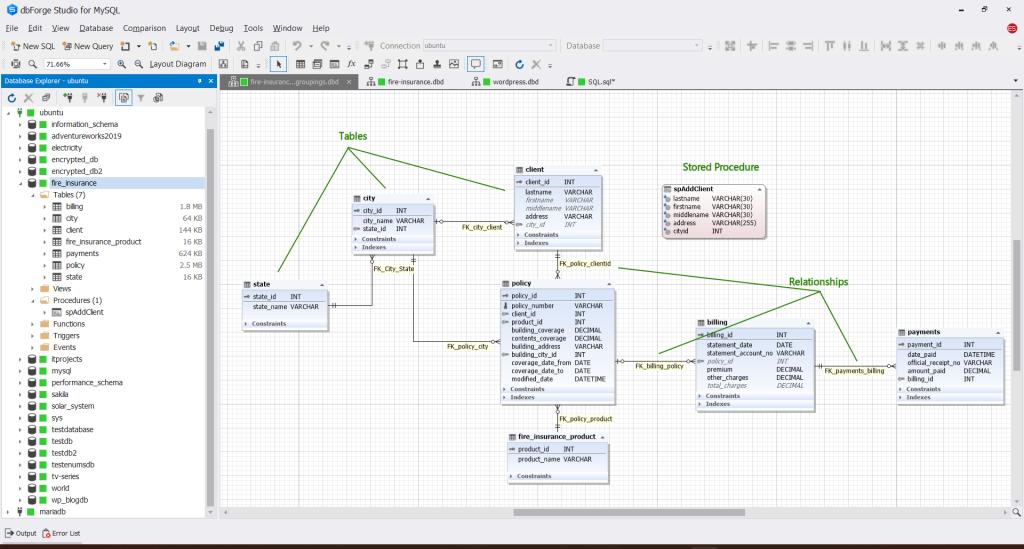Image resolution: width=1024 pixels, height=549 pixels.
Task: Open the New Query arrow dropdown
Action: 138,46
